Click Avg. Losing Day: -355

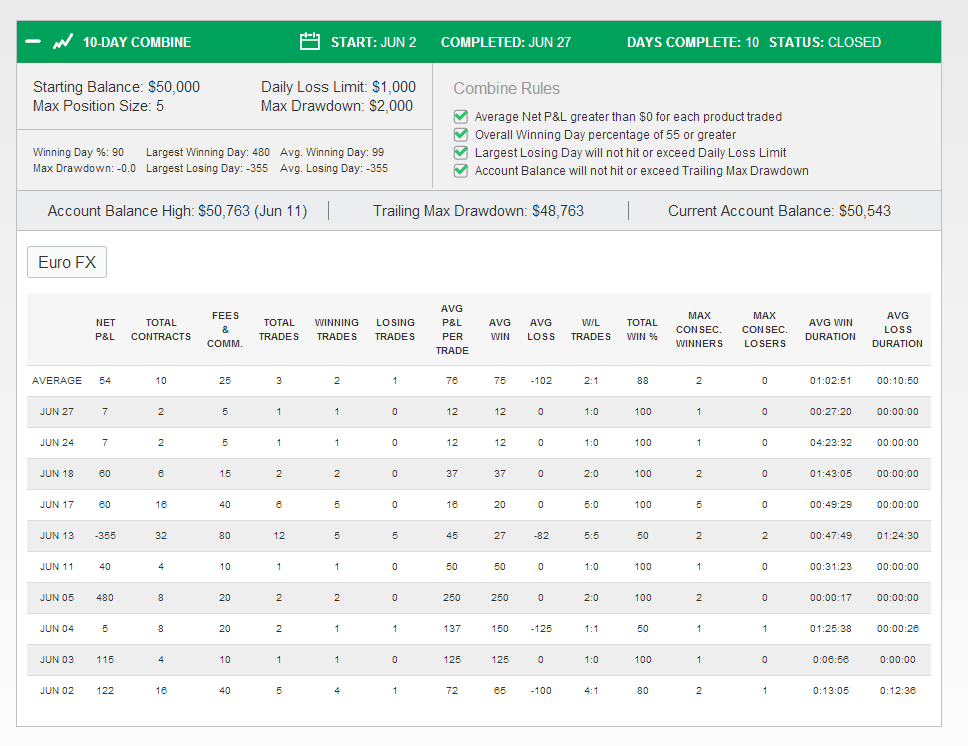[x=334, y=168]
